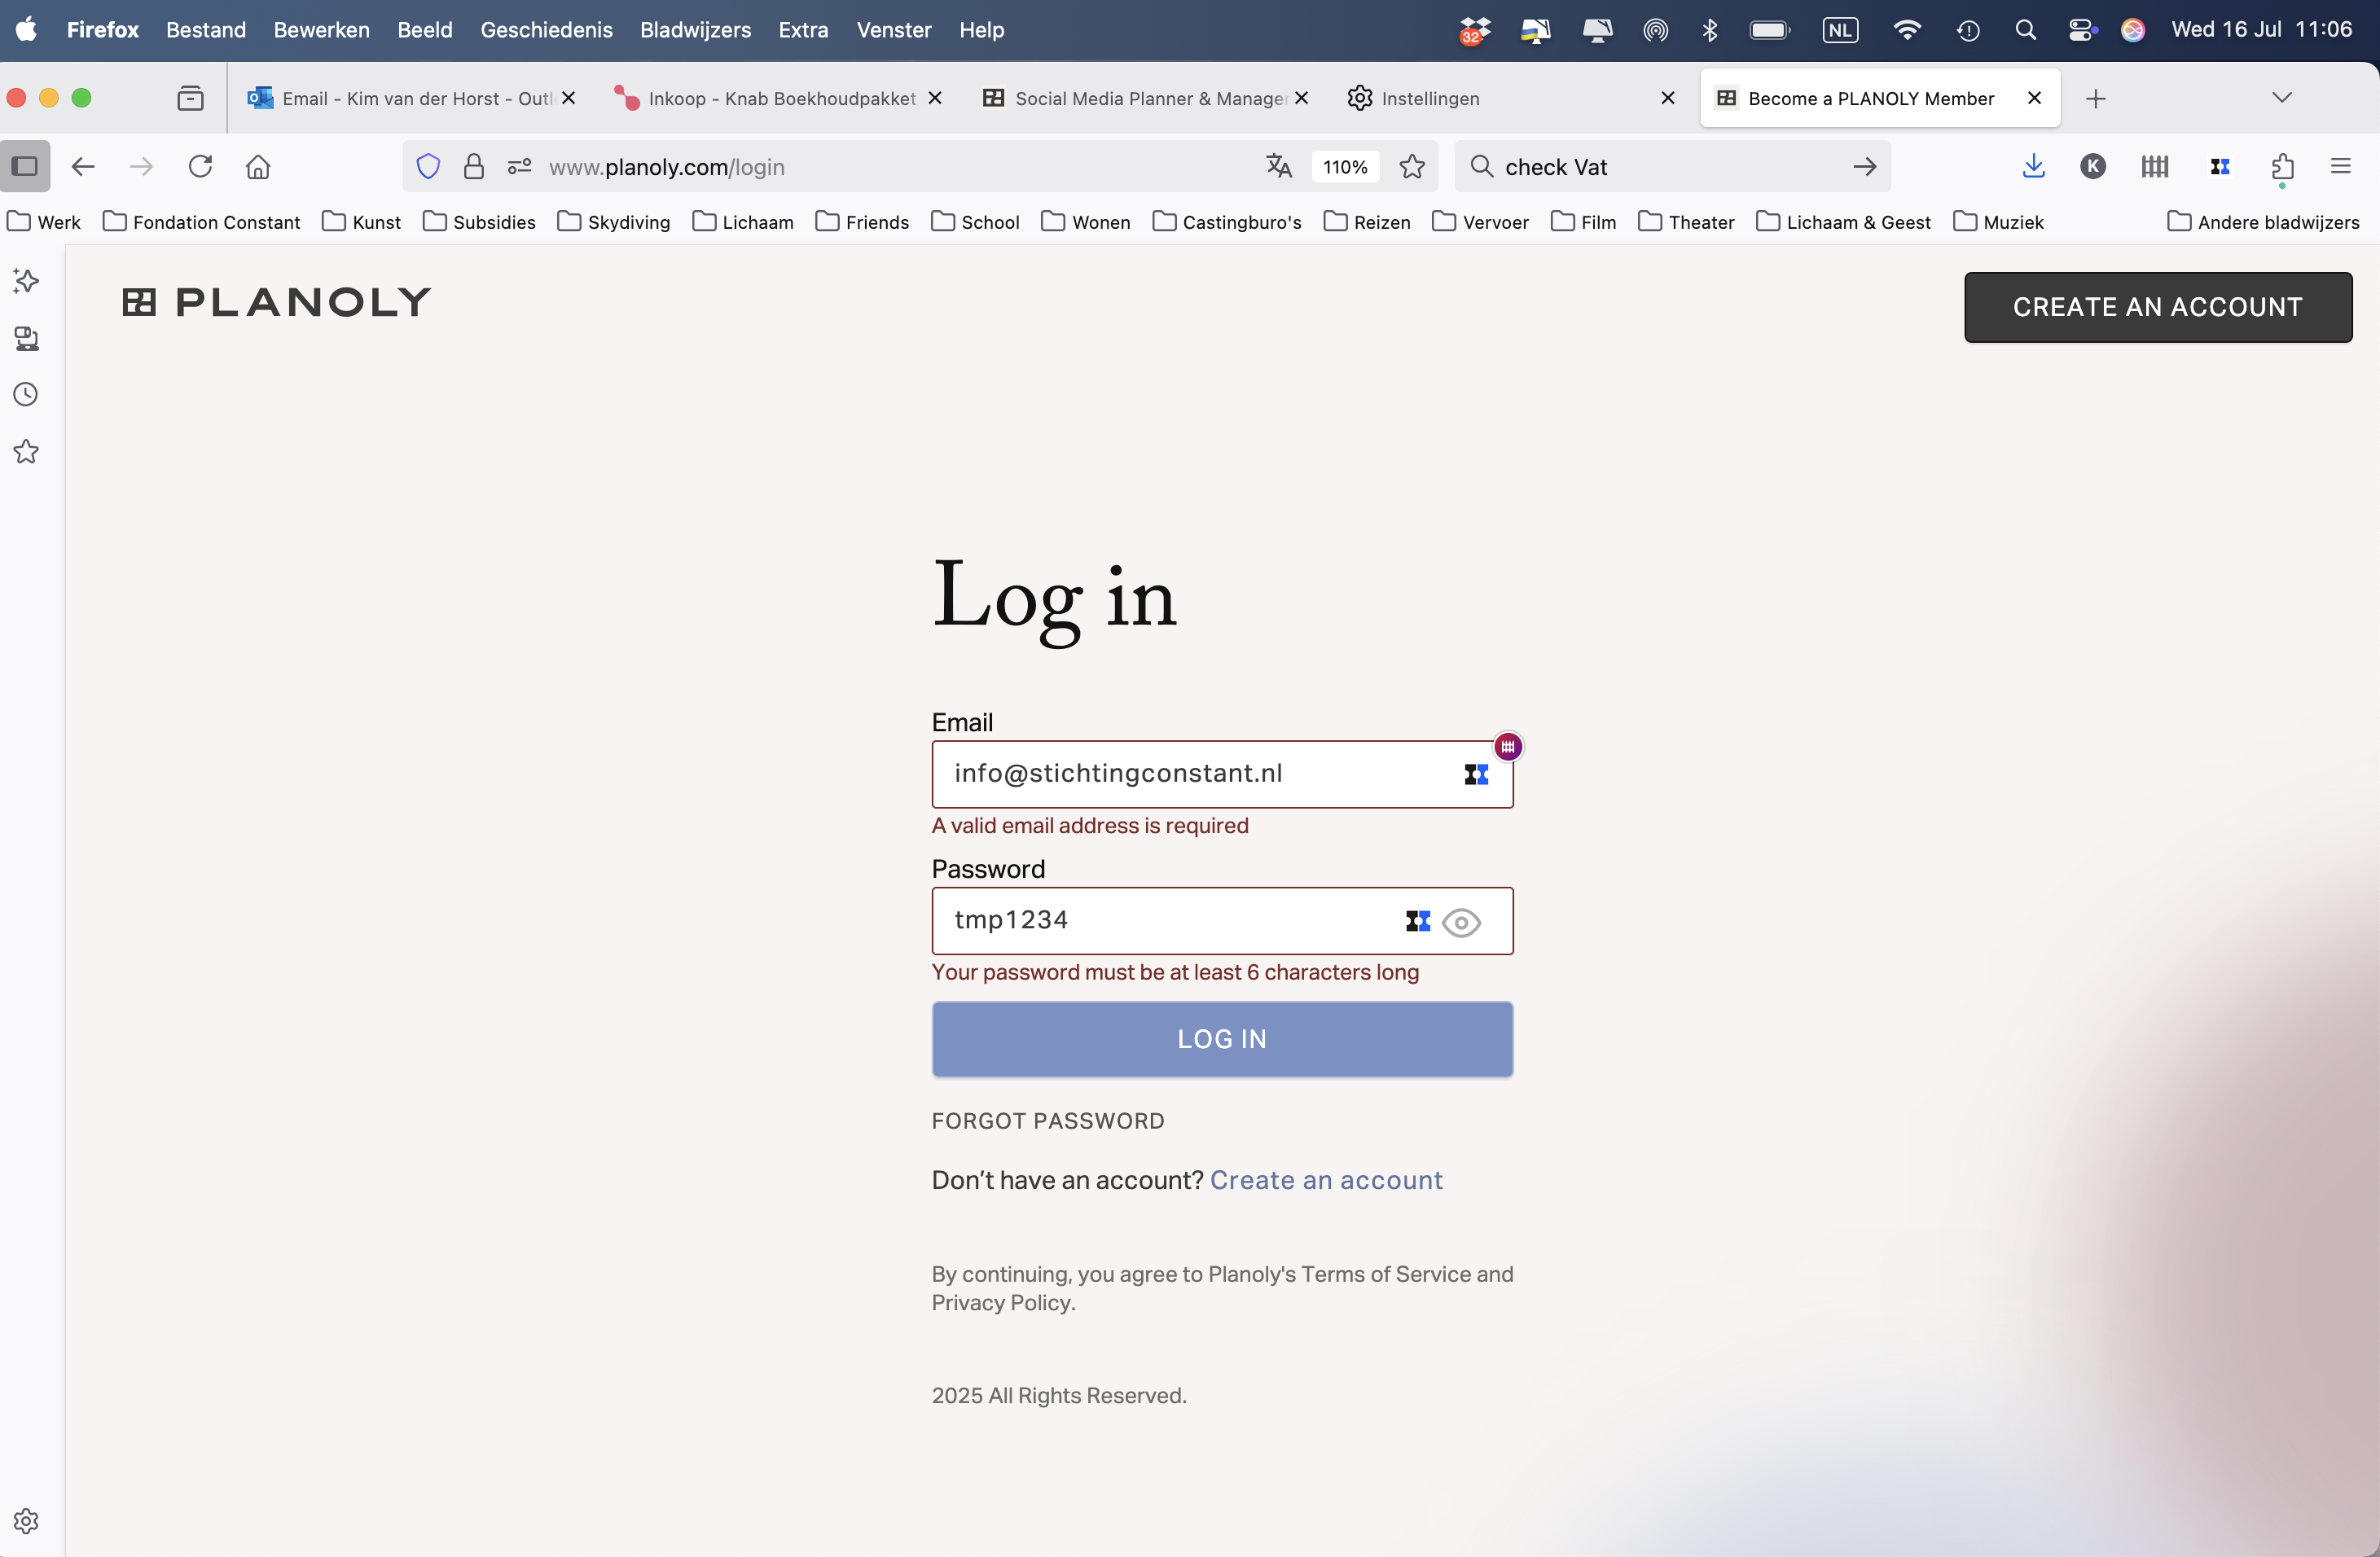Go forward with the forward arrow
2380x1557 pixels.
coord(141,166)
